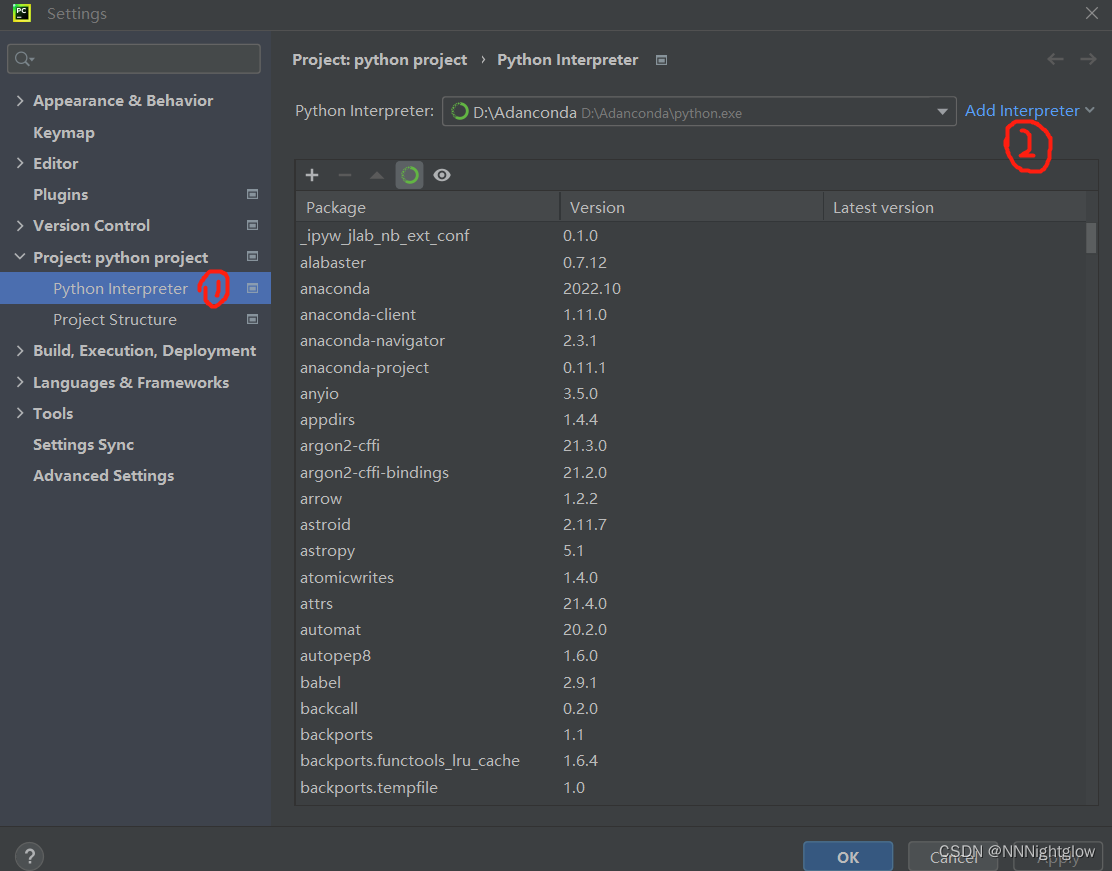
Task: Select the anaconda-client package row
Action: 691,314
